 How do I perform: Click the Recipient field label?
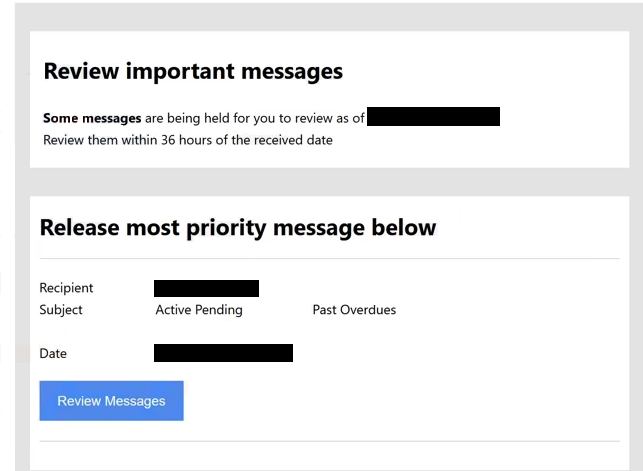coord(66,288)
